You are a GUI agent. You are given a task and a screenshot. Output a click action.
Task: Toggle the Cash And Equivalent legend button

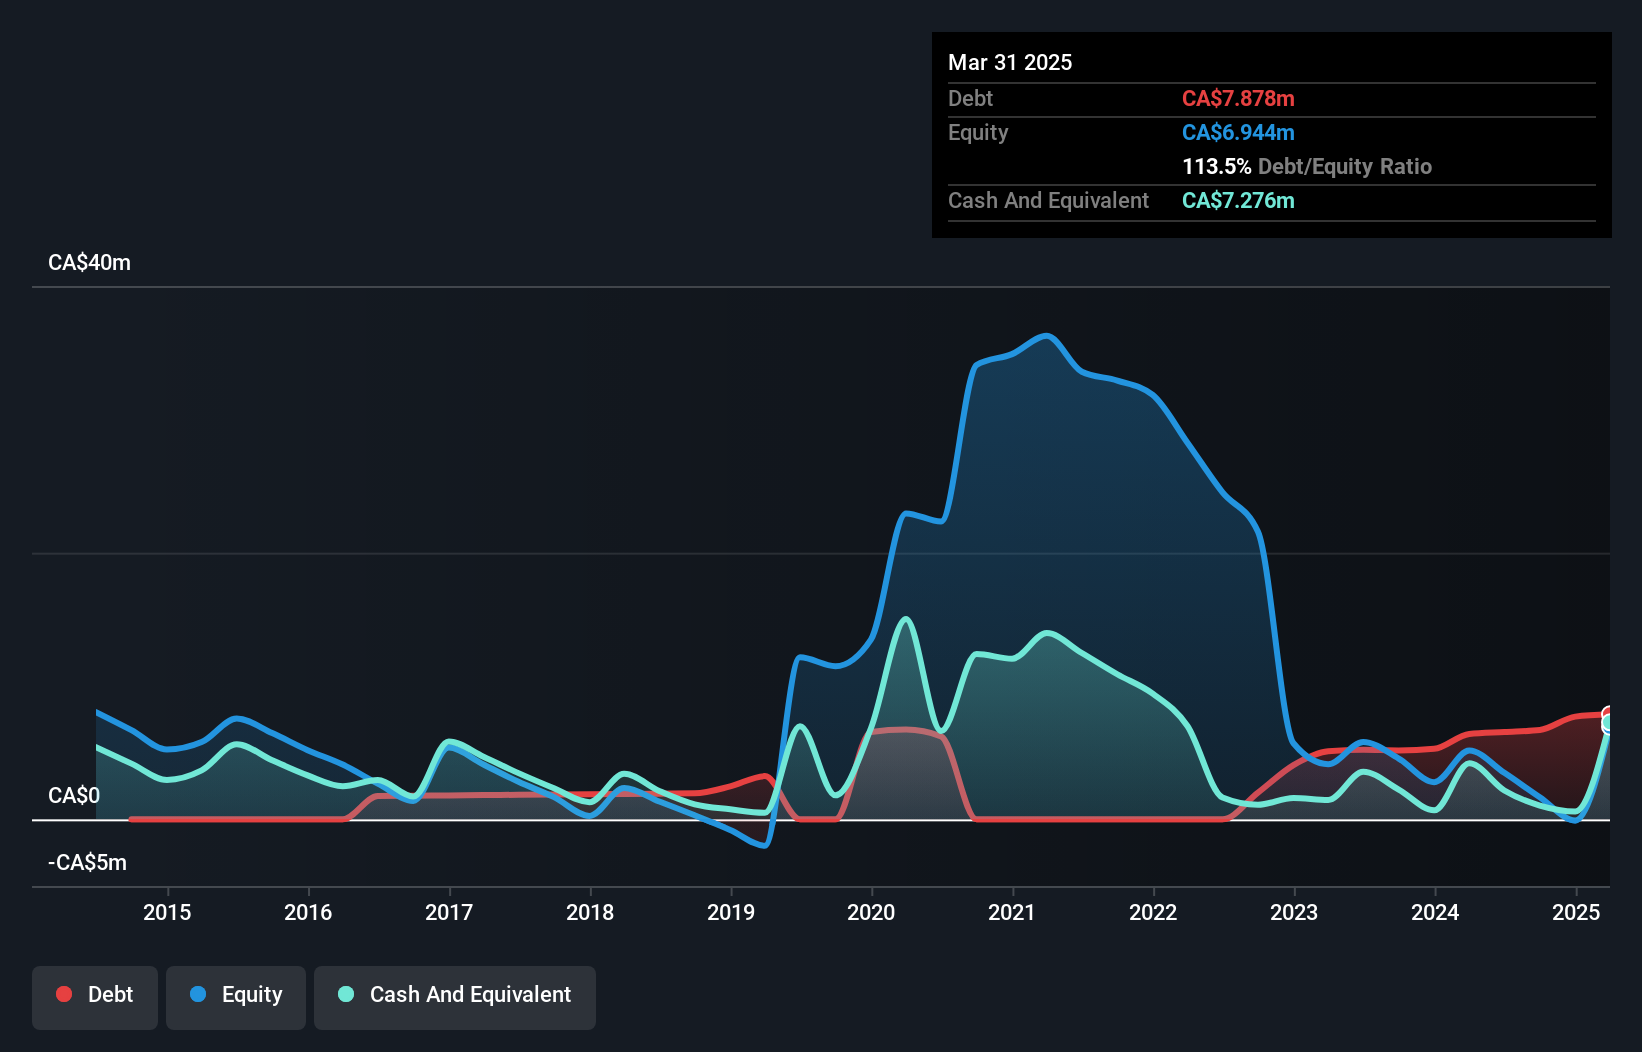tap(455, 997)
